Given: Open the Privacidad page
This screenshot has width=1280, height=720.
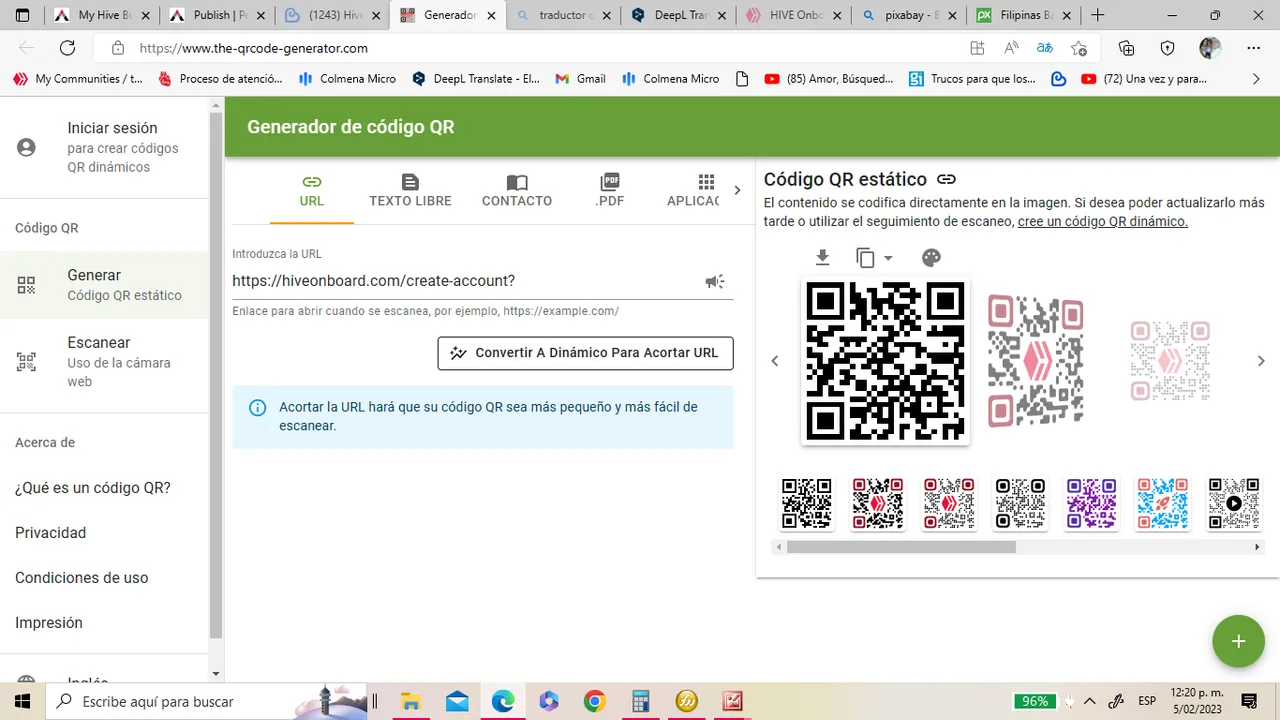Looking at the screenshot, I should click(51, 533).
